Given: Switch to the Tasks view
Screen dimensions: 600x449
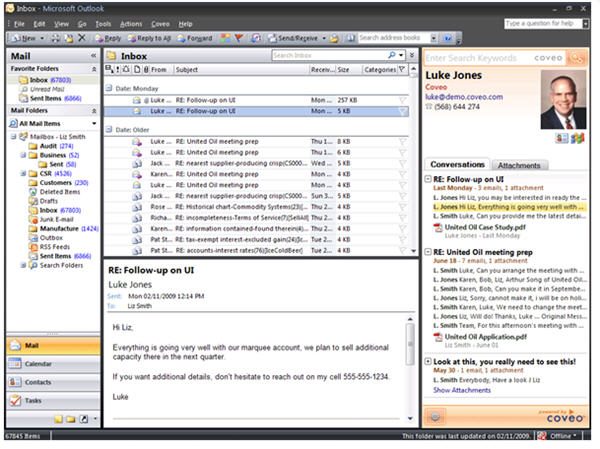Looking at the screenshot, I should point(53,400).
